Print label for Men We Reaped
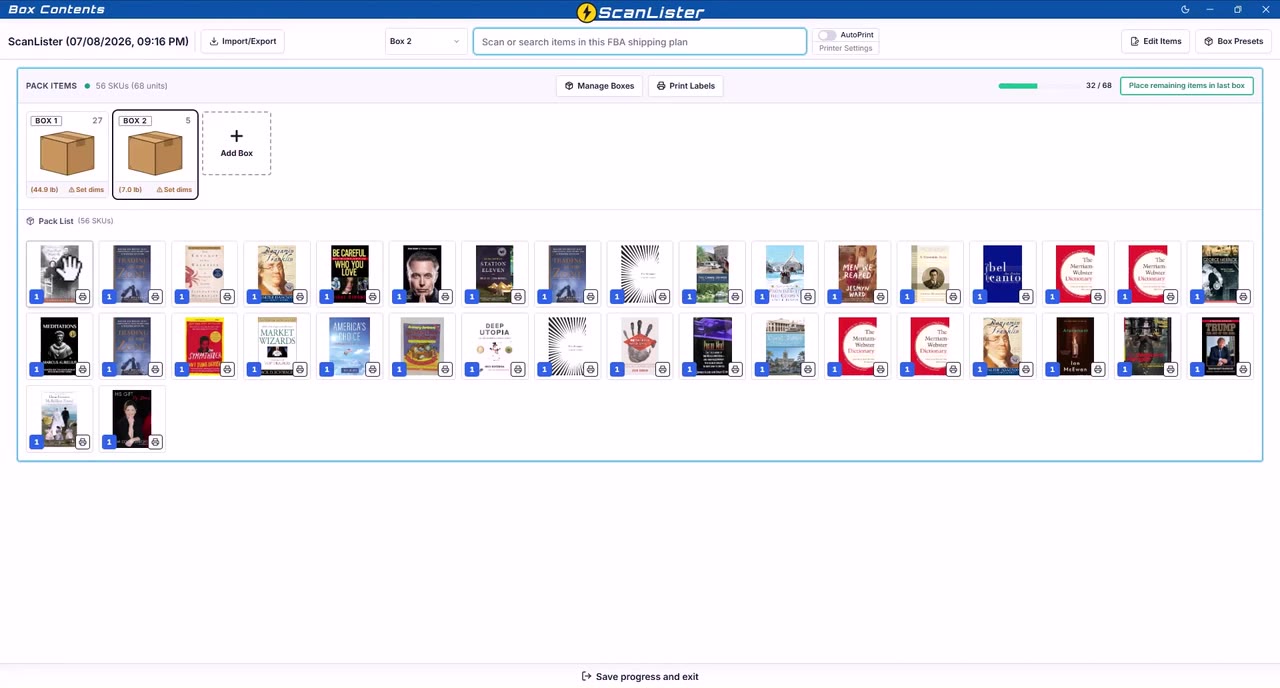Image resolution: width=1280 pixels, height=688 pixels. 881,297
